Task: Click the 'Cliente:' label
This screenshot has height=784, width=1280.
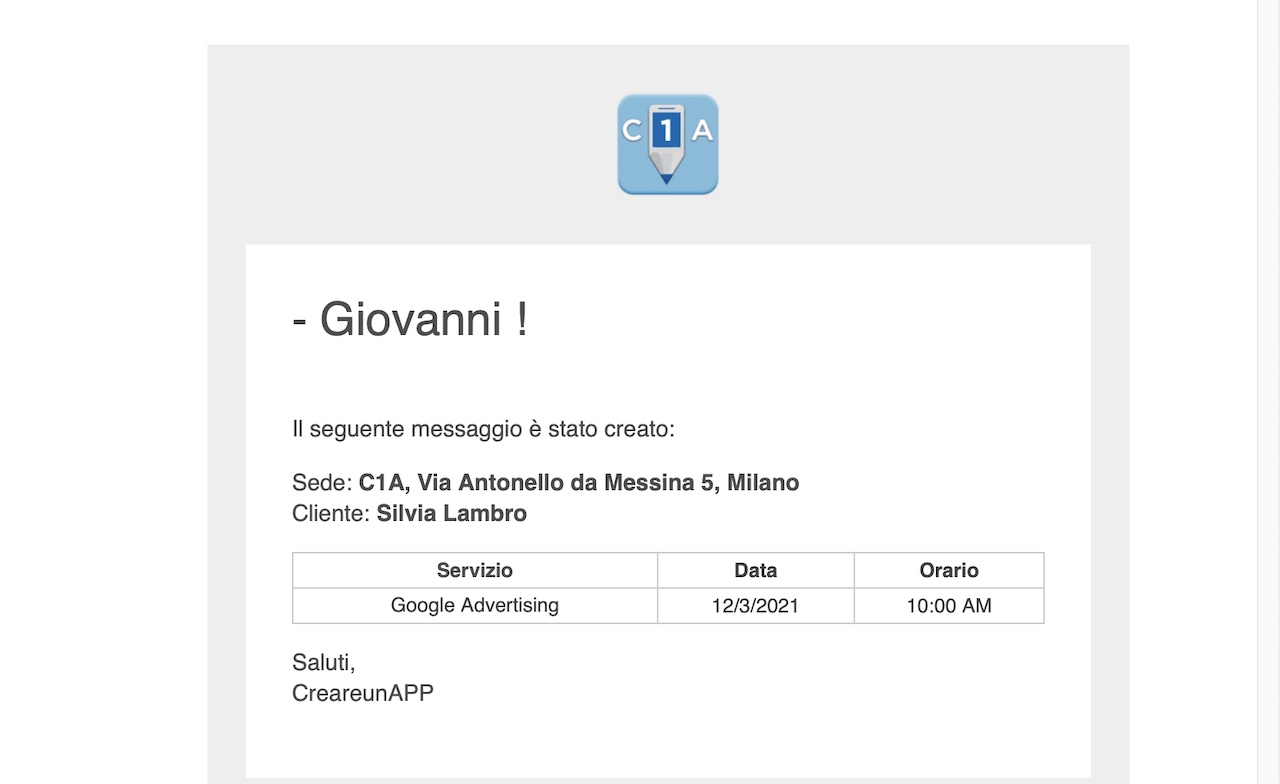Action: pyautogui.click(x=331, y=514)
